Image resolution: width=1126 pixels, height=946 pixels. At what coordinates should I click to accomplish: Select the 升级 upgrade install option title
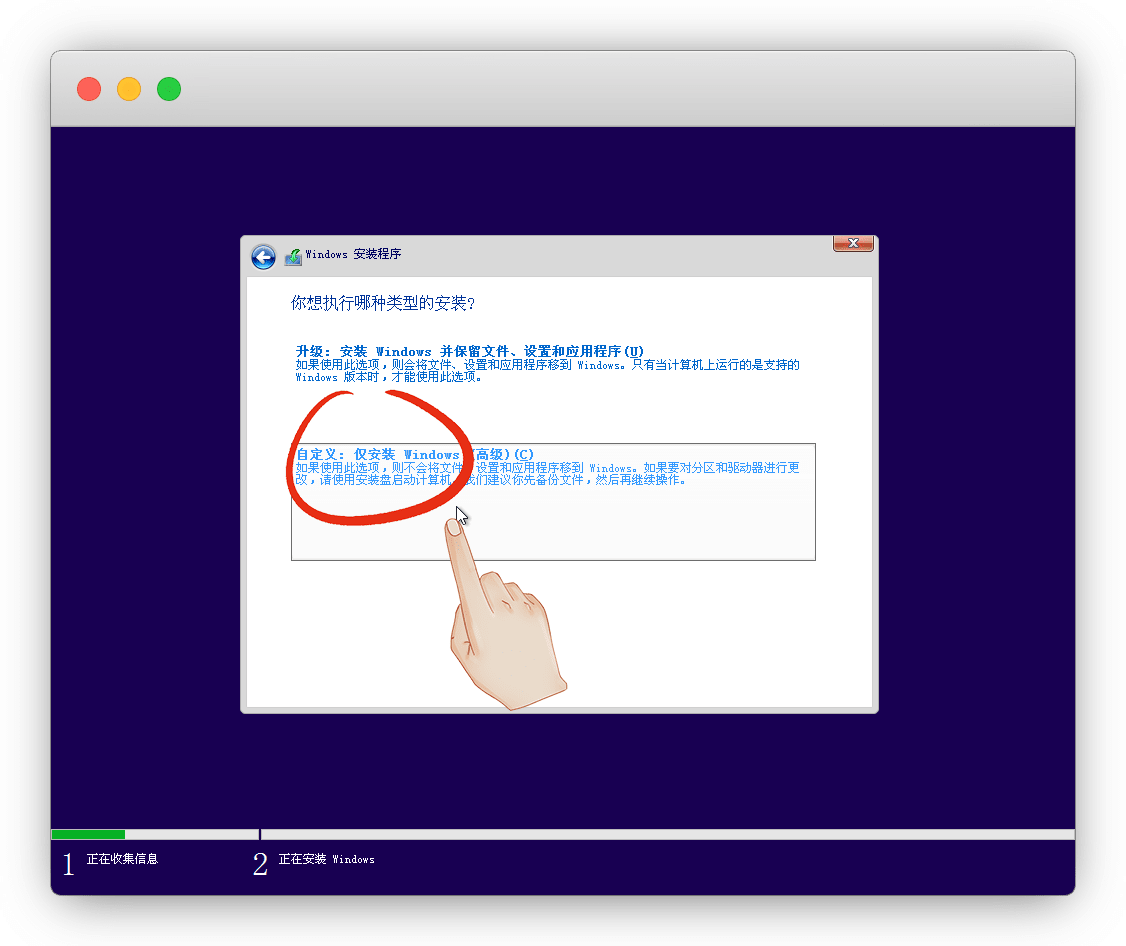pos(469,351)
